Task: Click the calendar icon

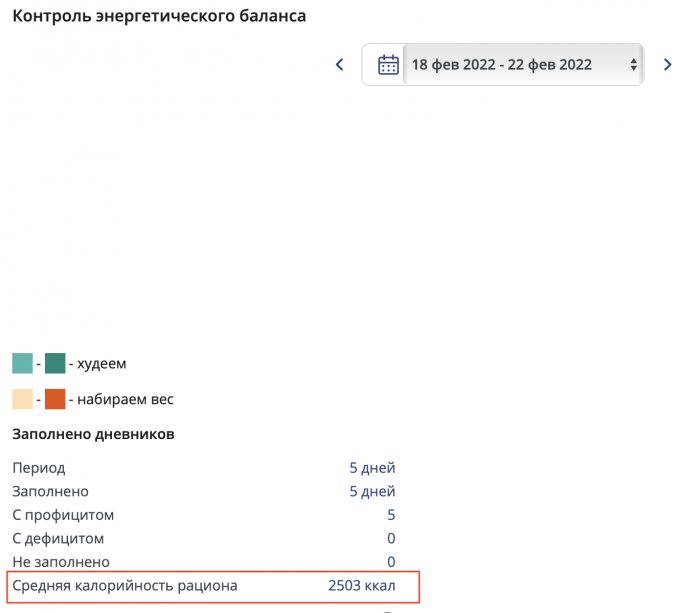Action: pos(388,65)
